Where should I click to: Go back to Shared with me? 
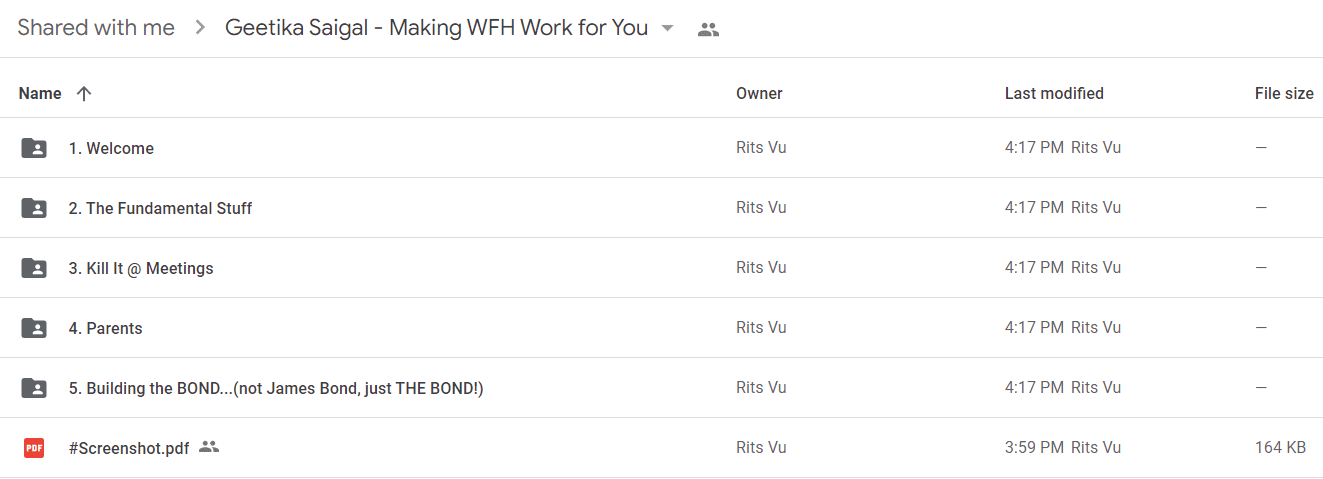click(x=96, y=28)
